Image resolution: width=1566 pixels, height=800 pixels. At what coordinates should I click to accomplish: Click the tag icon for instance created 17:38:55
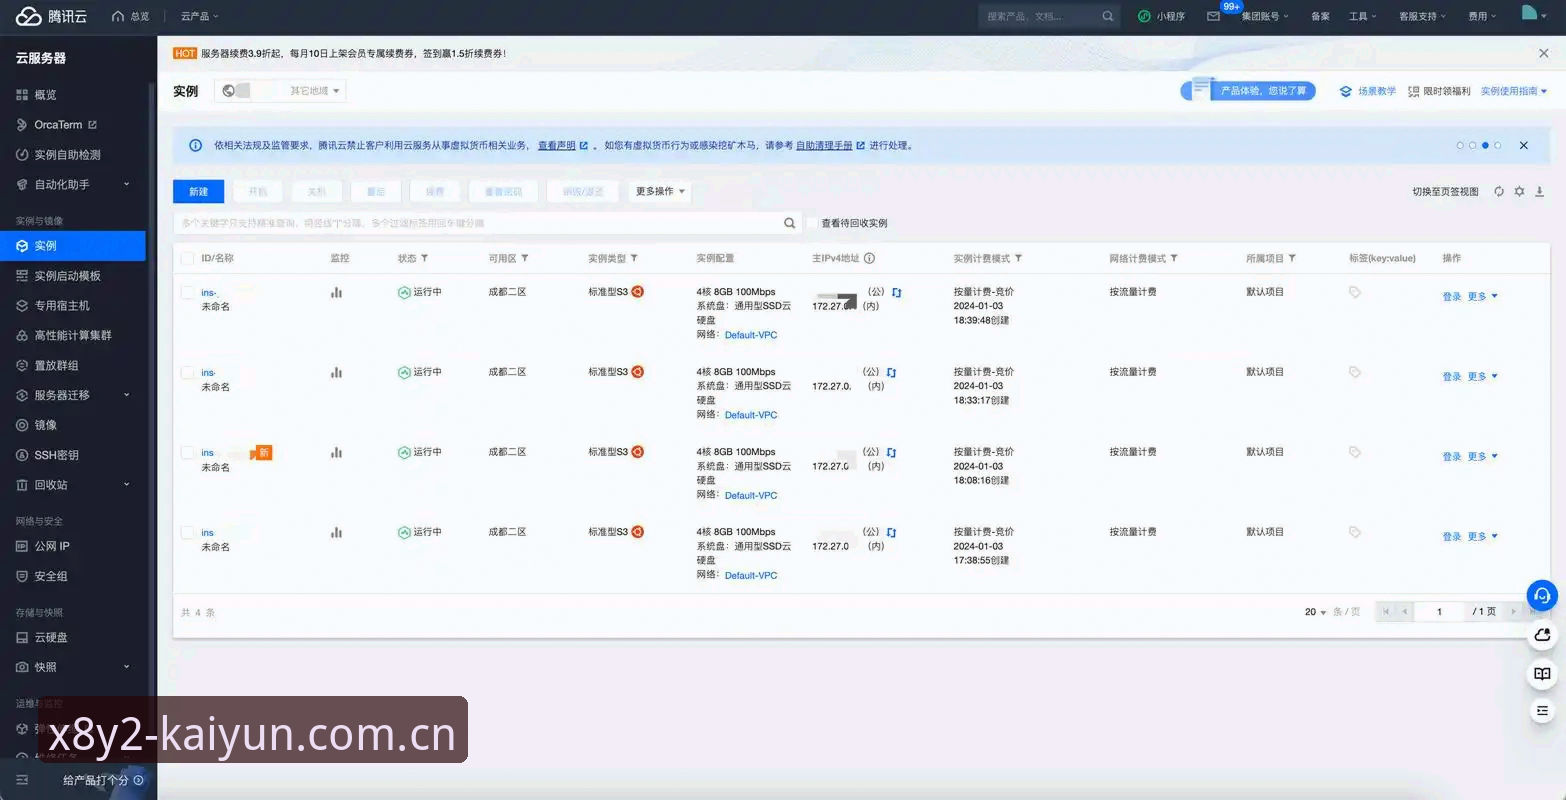pyautogui.click(x=1355, y=532)
